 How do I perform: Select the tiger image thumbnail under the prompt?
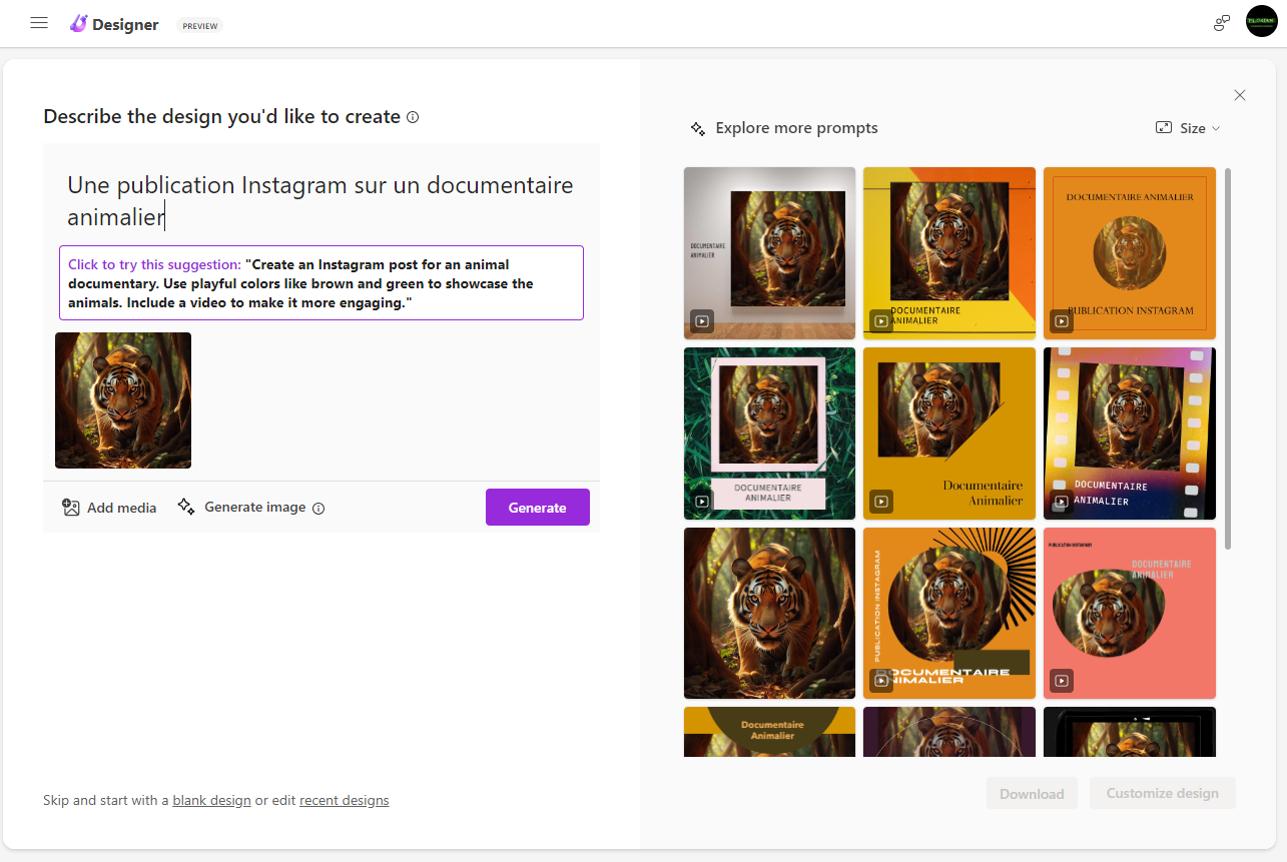[122, 400]
